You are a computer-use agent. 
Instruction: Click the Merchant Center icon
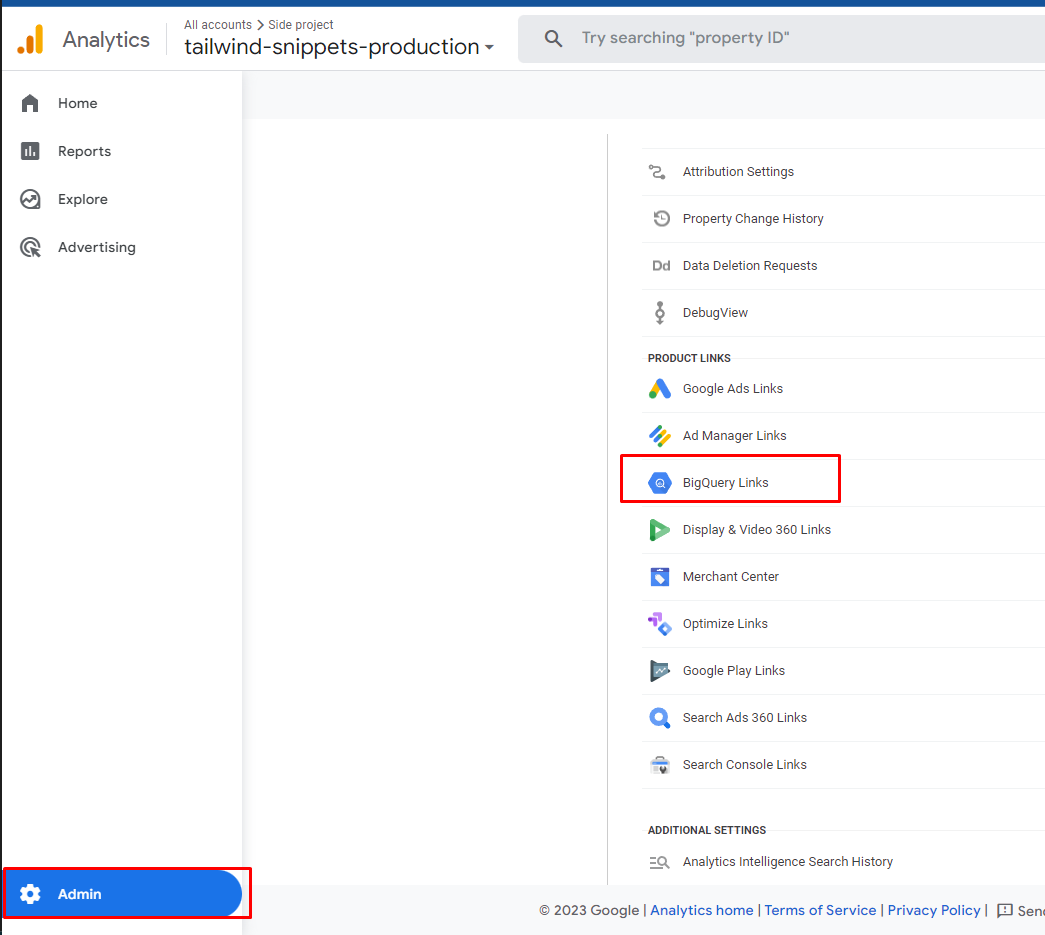point(659,577)
